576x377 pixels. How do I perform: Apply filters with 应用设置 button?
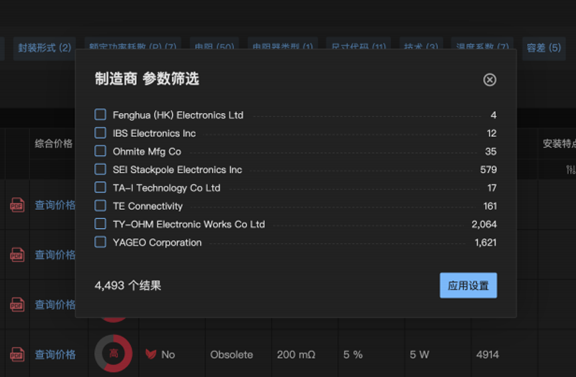coord(468,285)
